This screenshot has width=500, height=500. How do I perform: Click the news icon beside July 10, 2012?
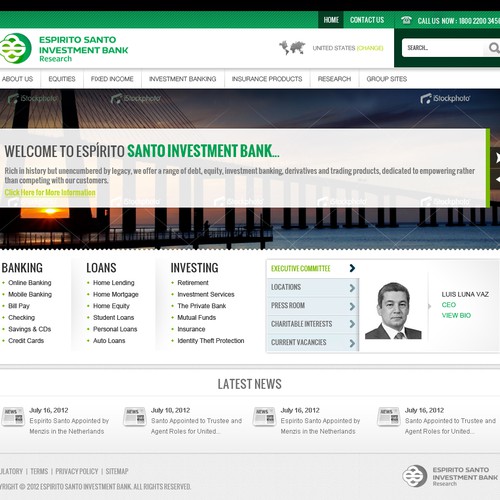coord(135,417)
